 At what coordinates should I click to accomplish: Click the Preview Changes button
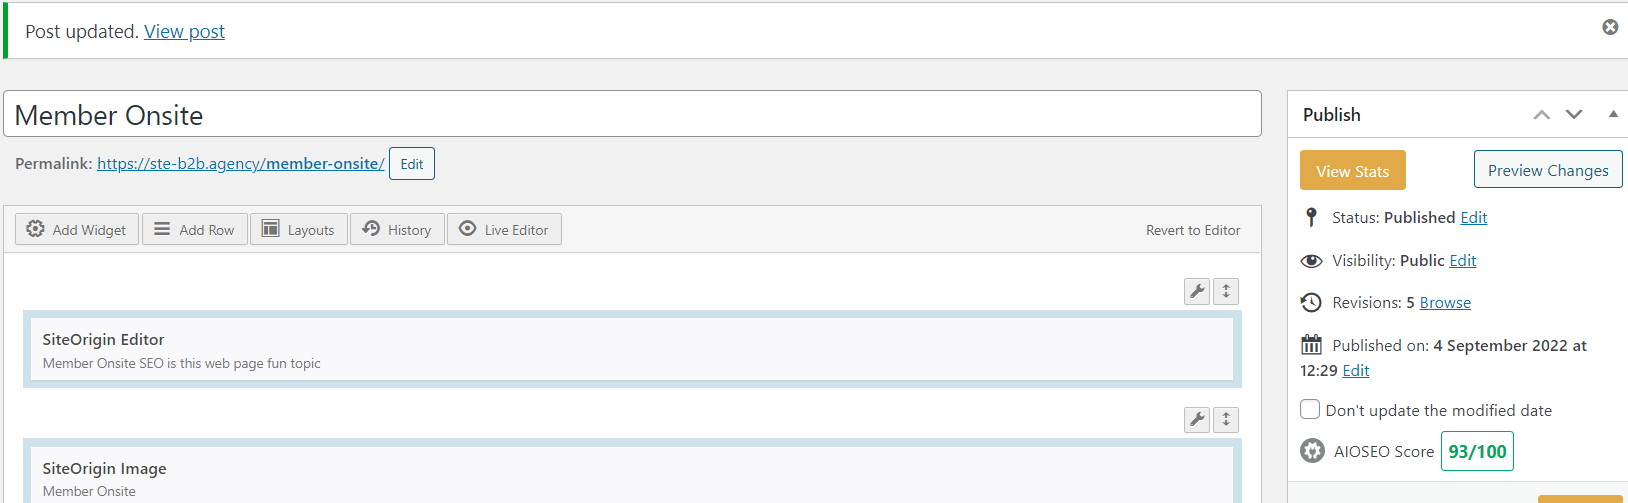[x=1548, y=170]
